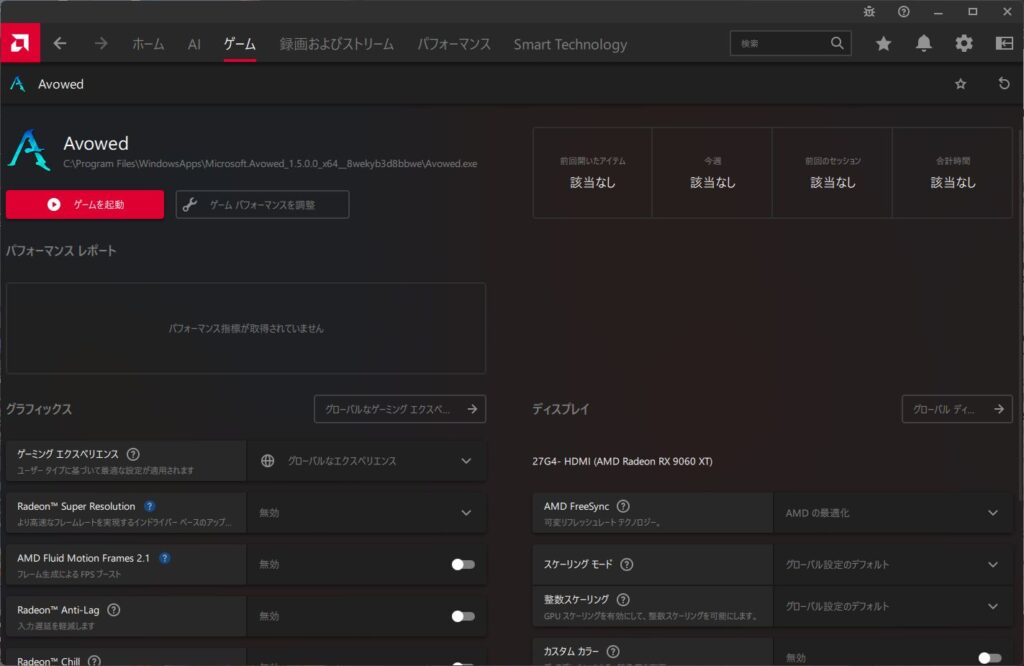Viewport: 1024px width, 666px height.
Task: Show help for カスタム カラー
Action: (613, 651)
